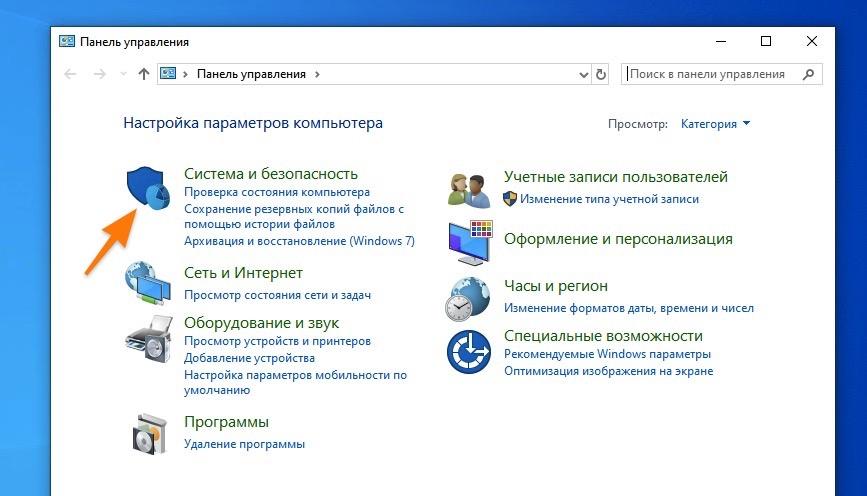Open Ease of Access circular icon

[469, 352]
